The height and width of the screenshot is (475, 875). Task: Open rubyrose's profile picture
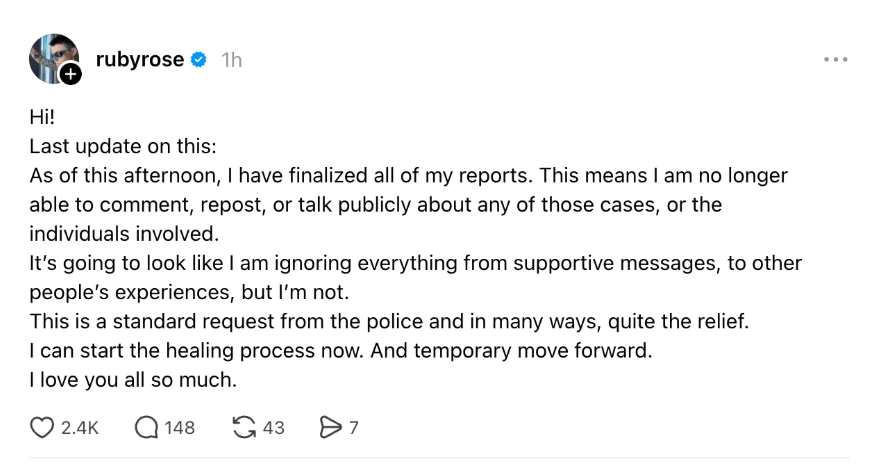50,57
